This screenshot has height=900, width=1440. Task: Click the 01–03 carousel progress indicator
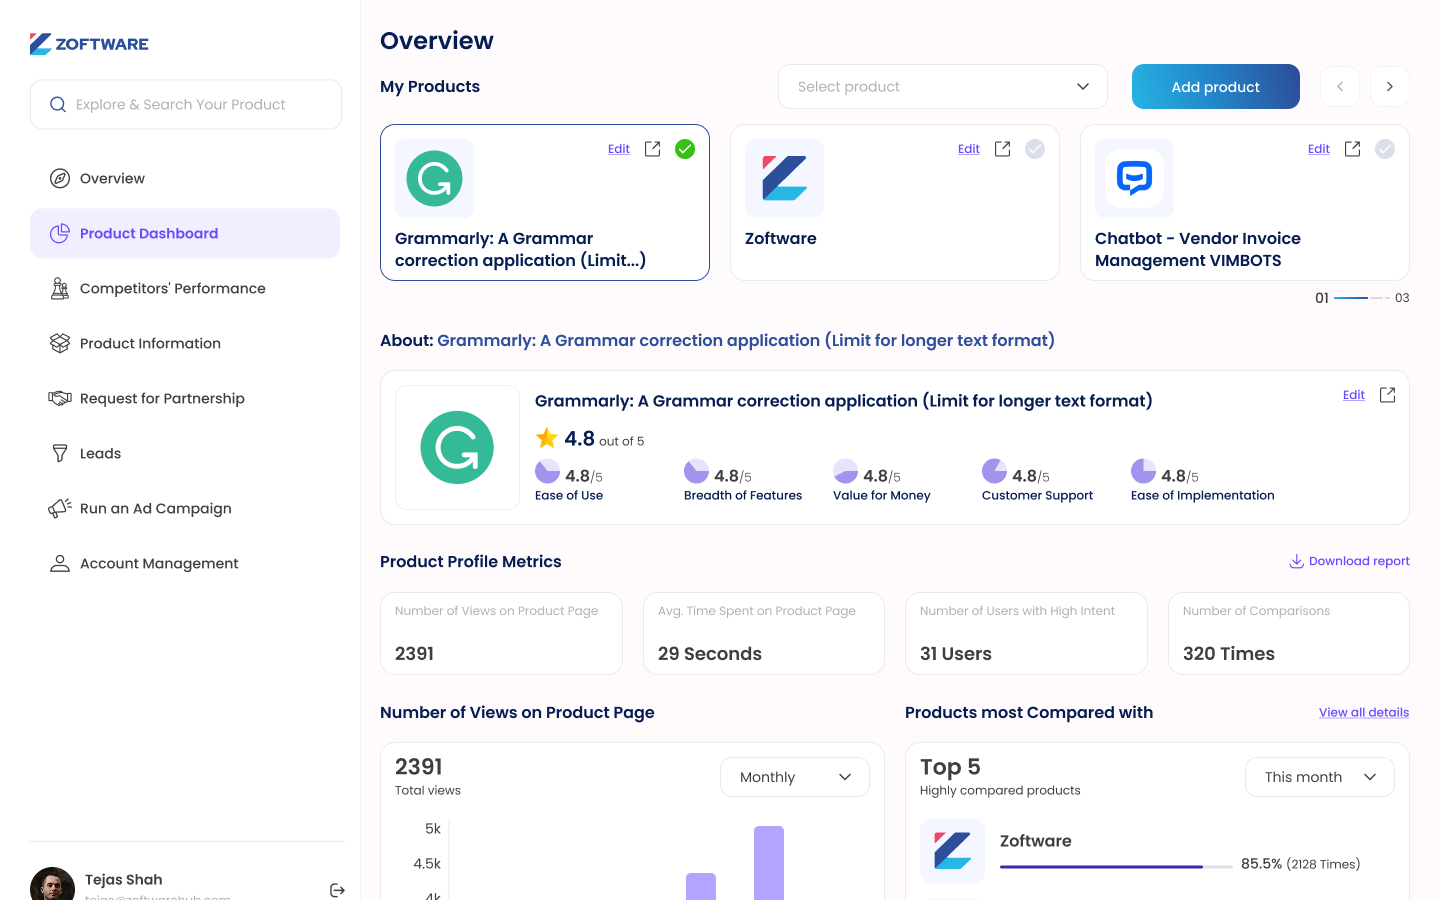1362,298
